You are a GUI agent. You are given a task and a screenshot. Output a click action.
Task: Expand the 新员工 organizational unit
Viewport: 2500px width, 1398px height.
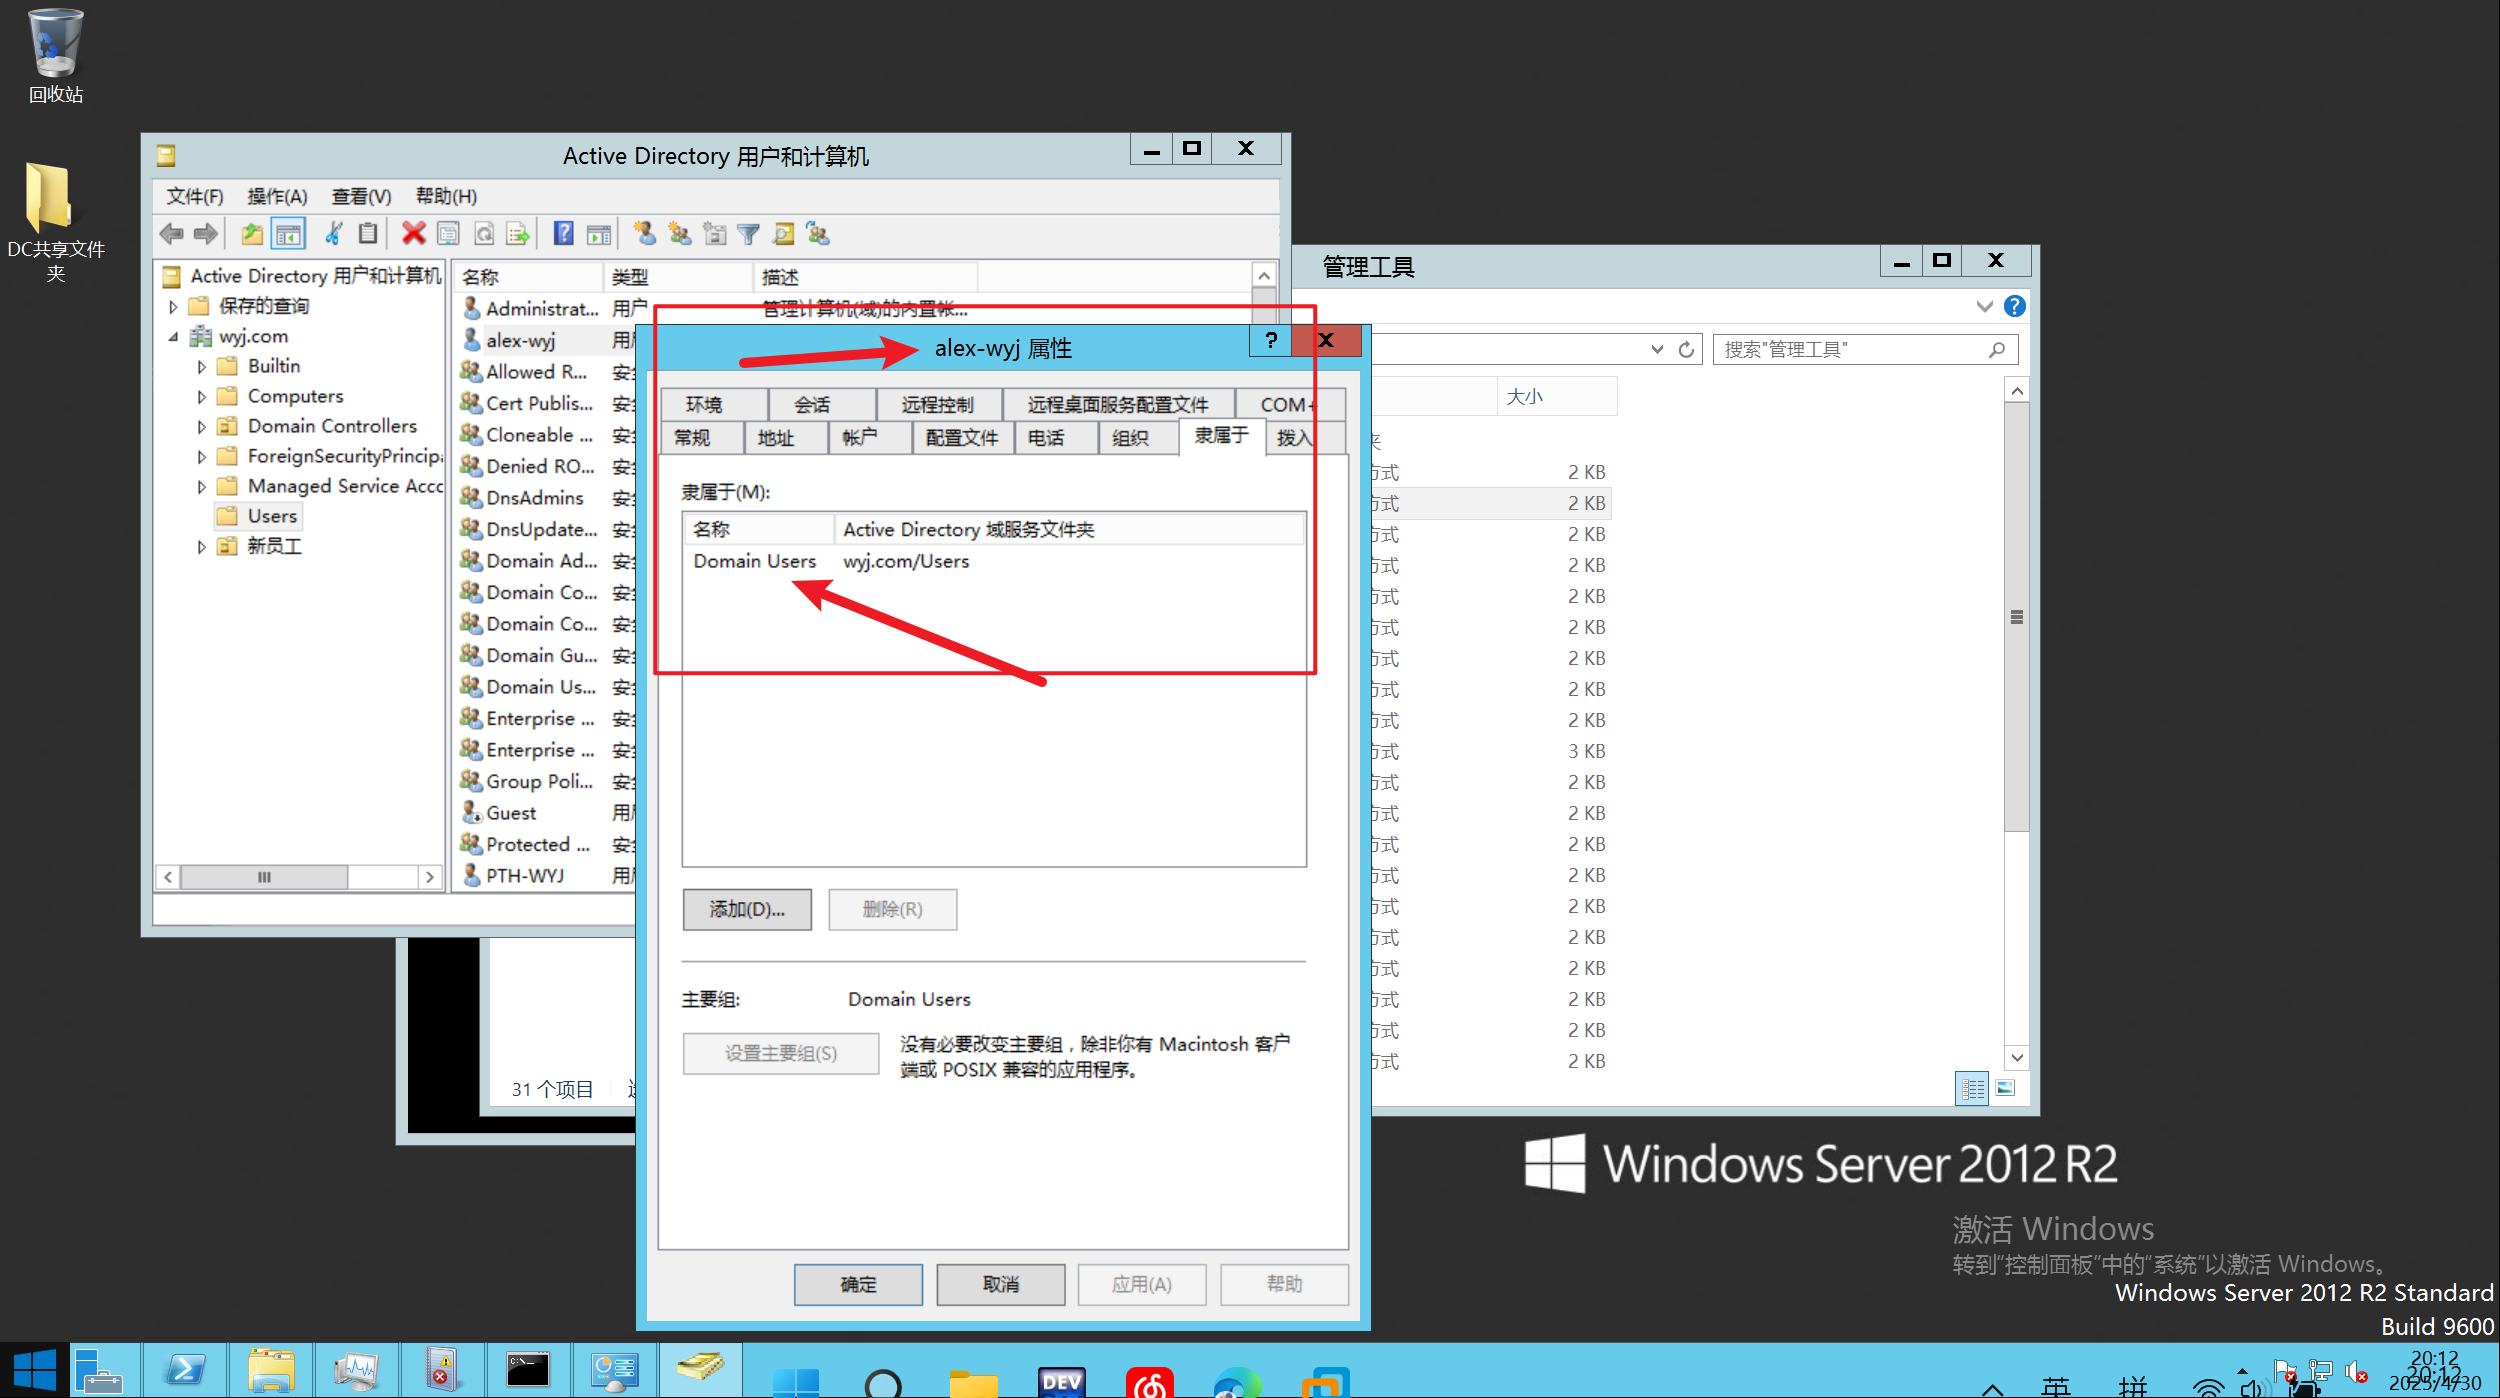coord(201,547)
